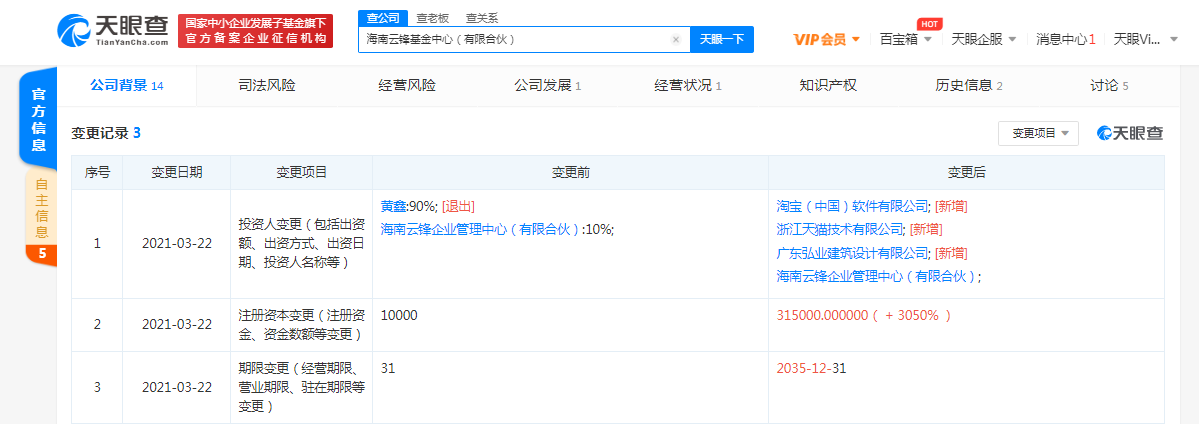Click the 注册资本变更 item cell
This screenshot has width=1199, height=424.
coord(301,325)
